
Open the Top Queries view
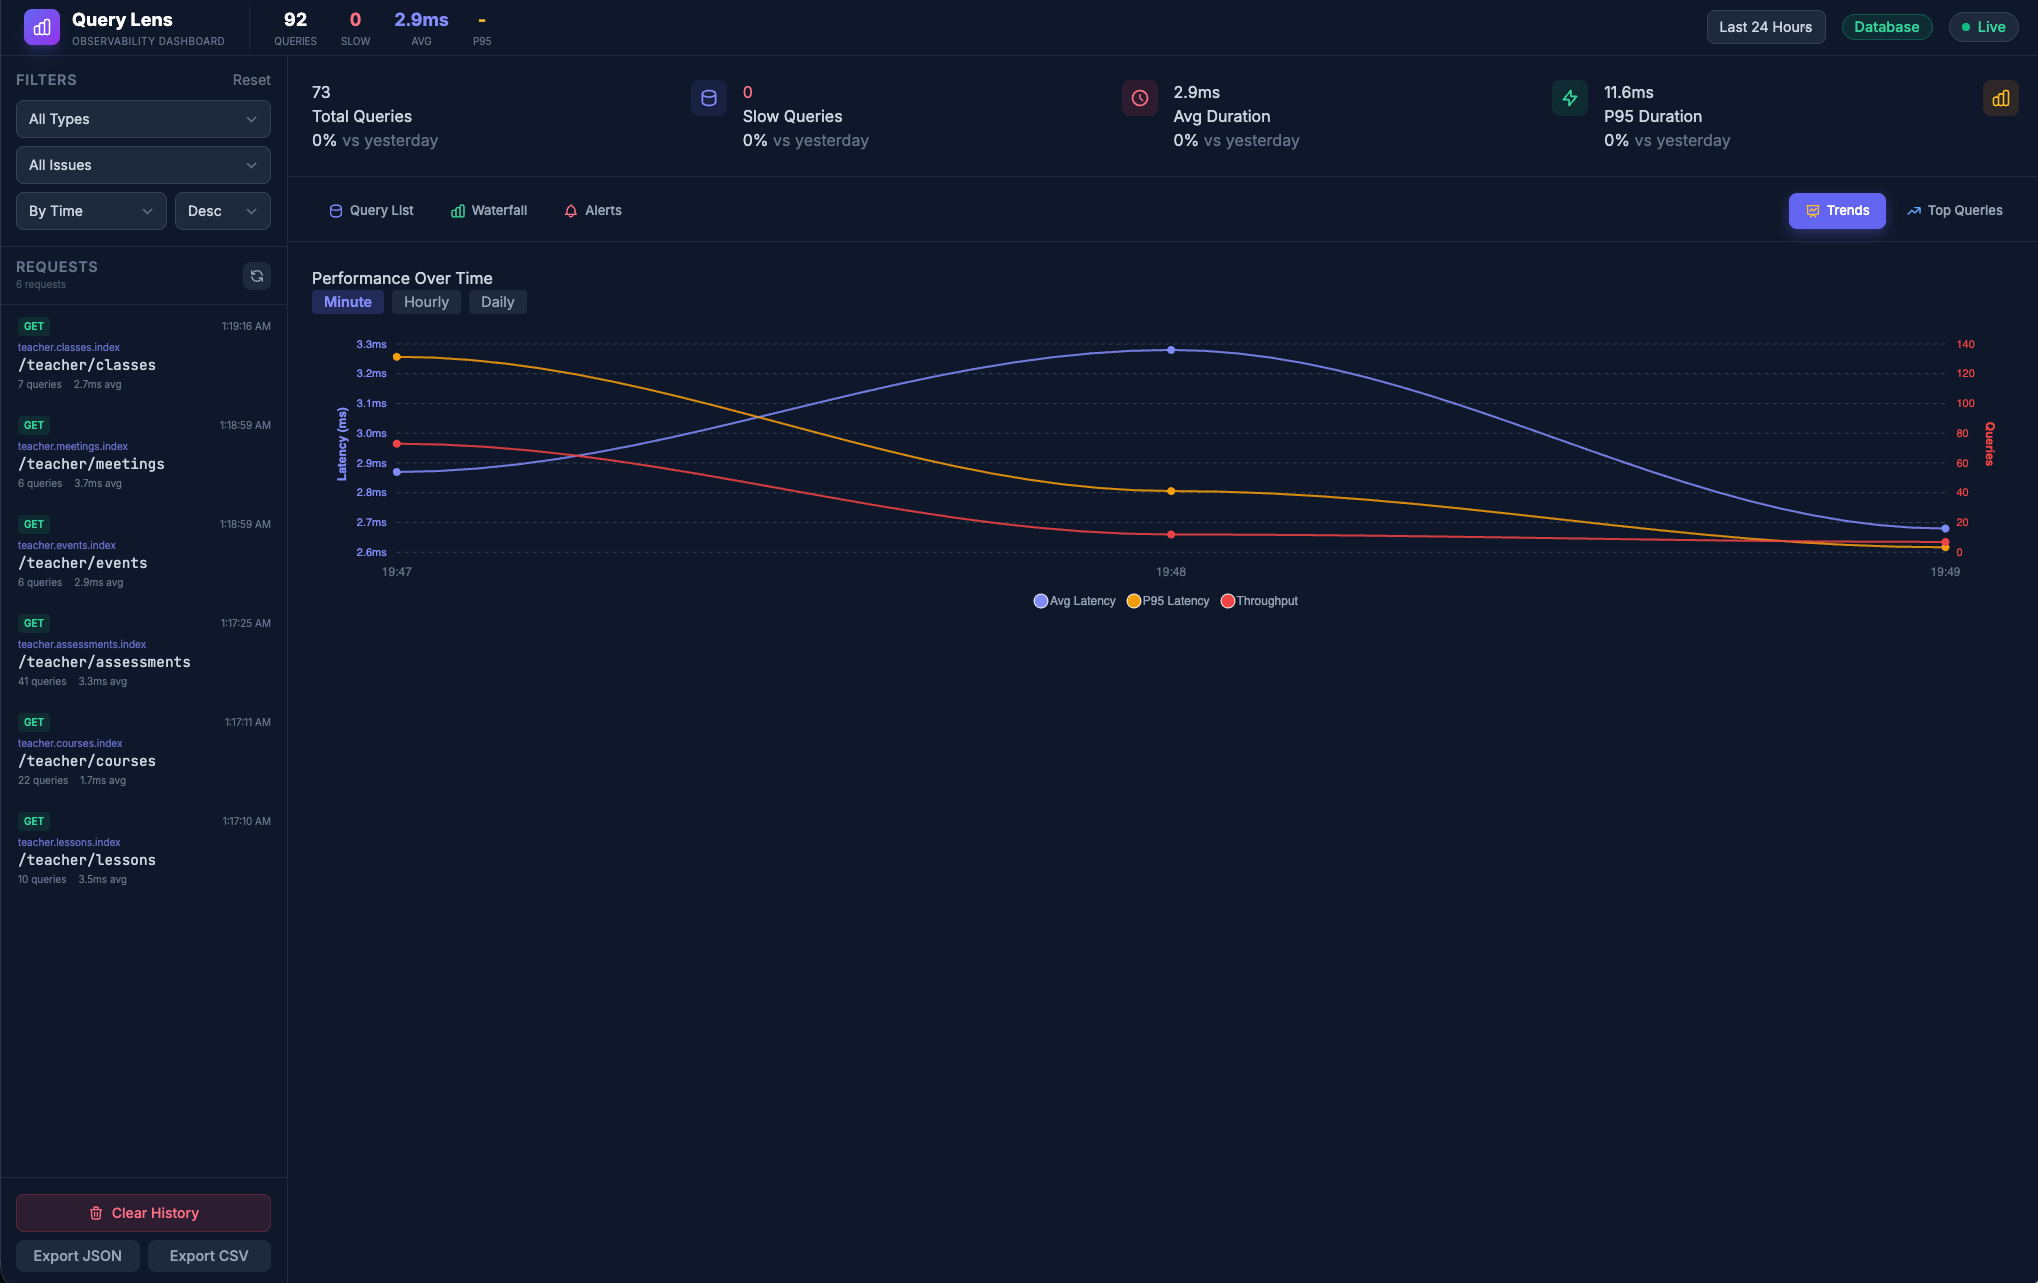[x=1953, y=210]
